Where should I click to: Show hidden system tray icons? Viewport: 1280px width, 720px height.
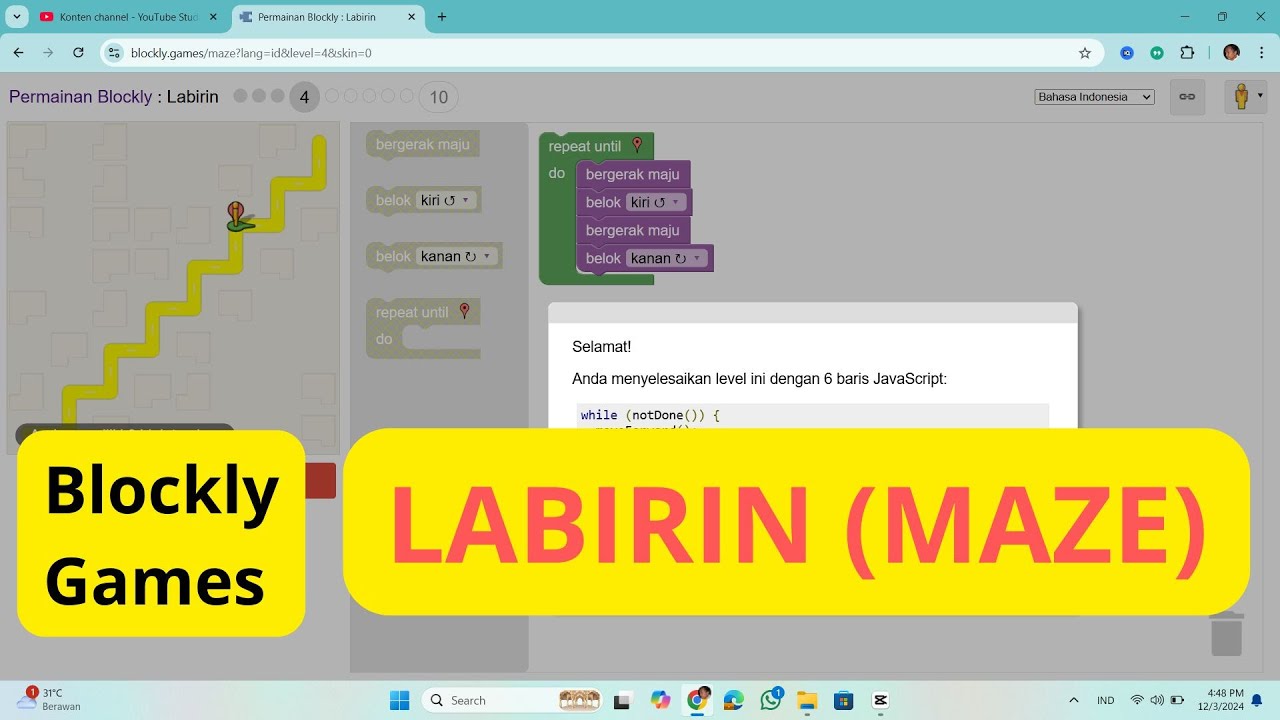tap(1074, 700)
